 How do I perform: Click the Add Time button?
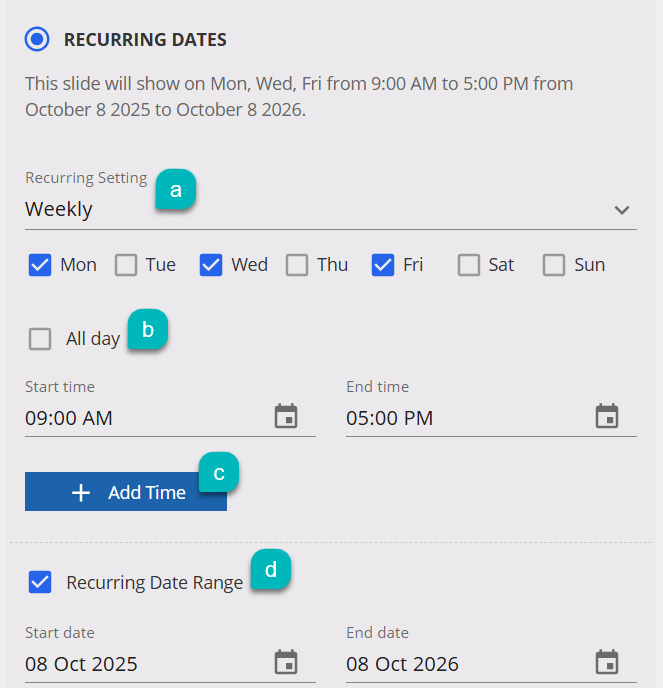126,492
